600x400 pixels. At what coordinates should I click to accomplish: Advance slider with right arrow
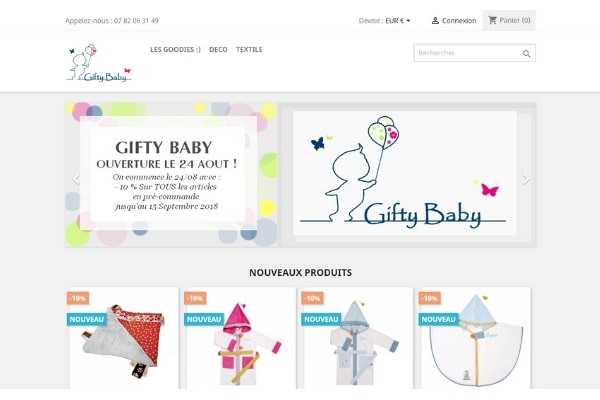point(526,179)
